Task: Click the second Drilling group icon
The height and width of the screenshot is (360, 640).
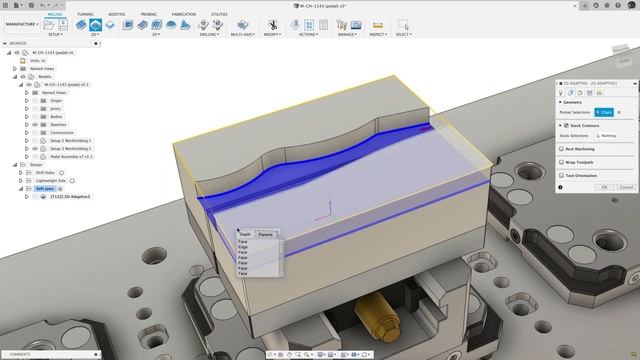Action: (x=218, y=25)
